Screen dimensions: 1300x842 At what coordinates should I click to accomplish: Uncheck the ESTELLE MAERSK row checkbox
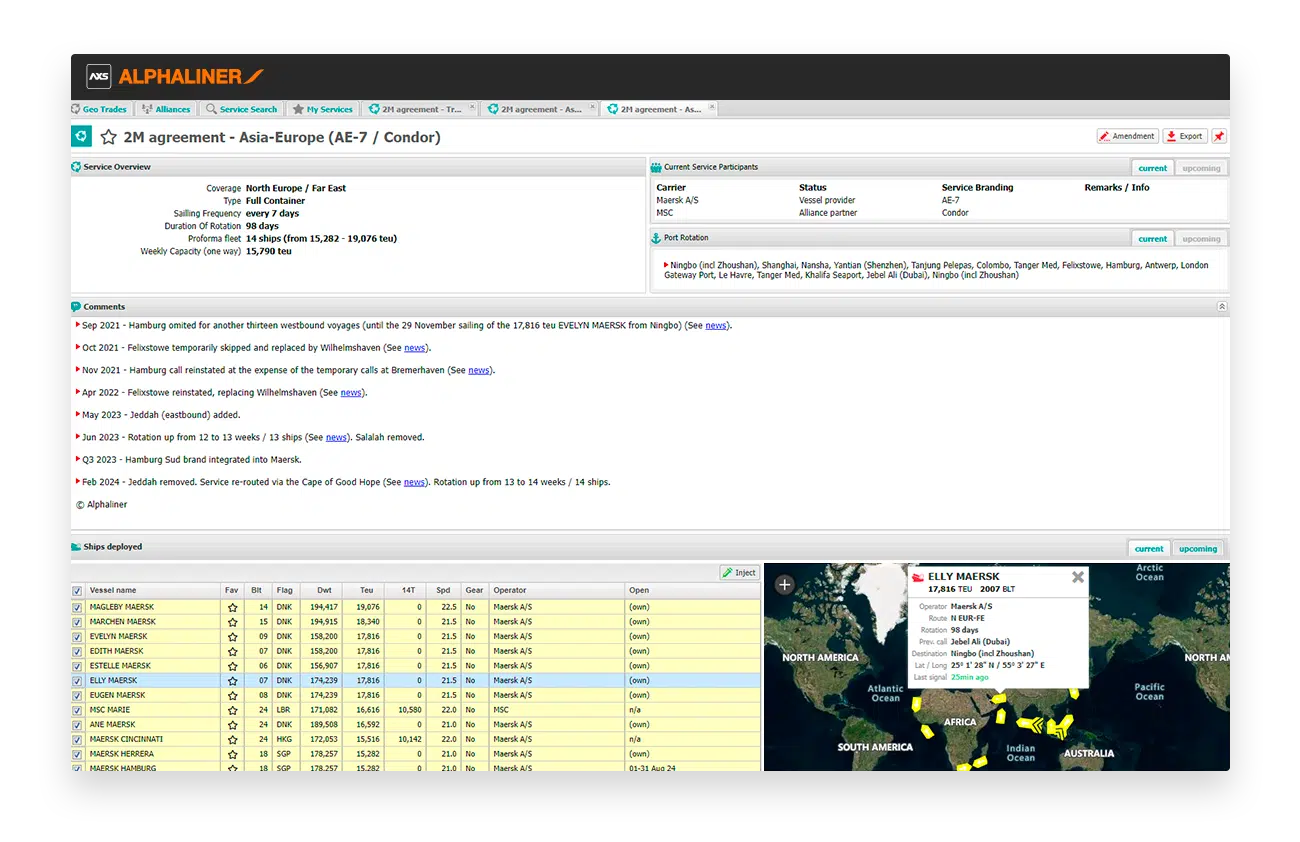77,666
